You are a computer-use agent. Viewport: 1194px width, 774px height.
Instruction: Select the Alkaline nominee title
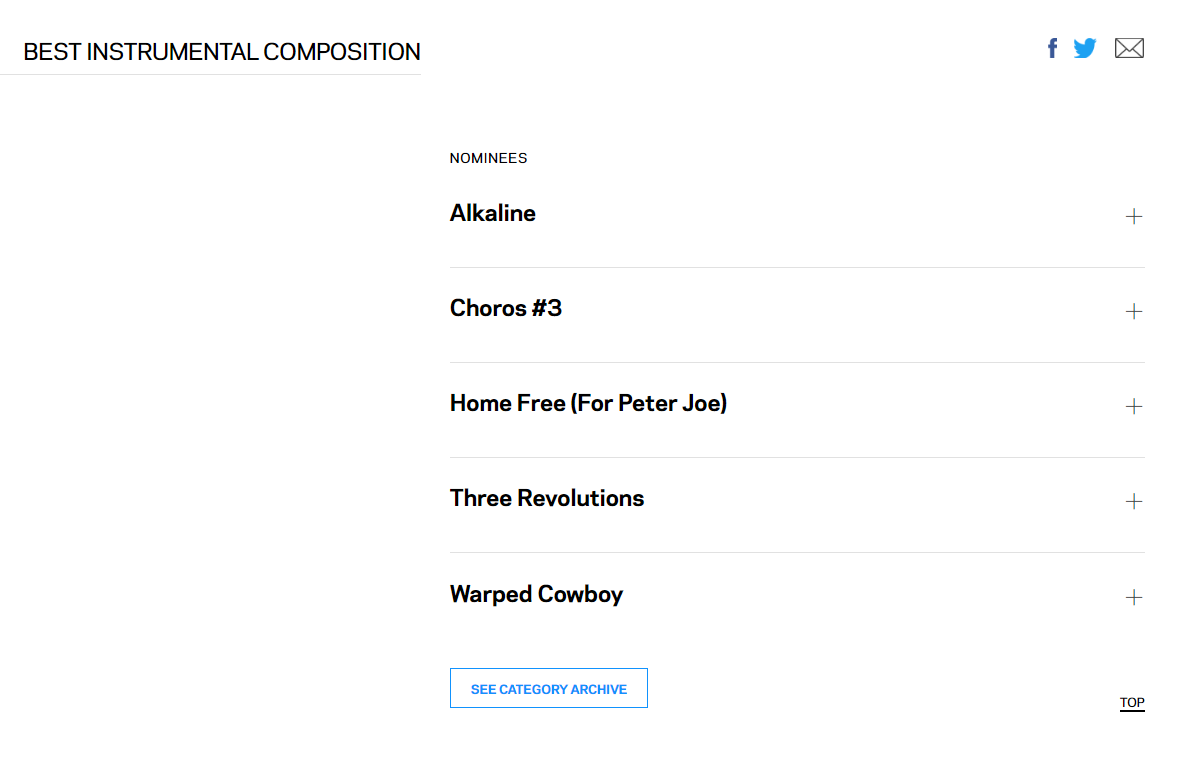tap(493, 213)
